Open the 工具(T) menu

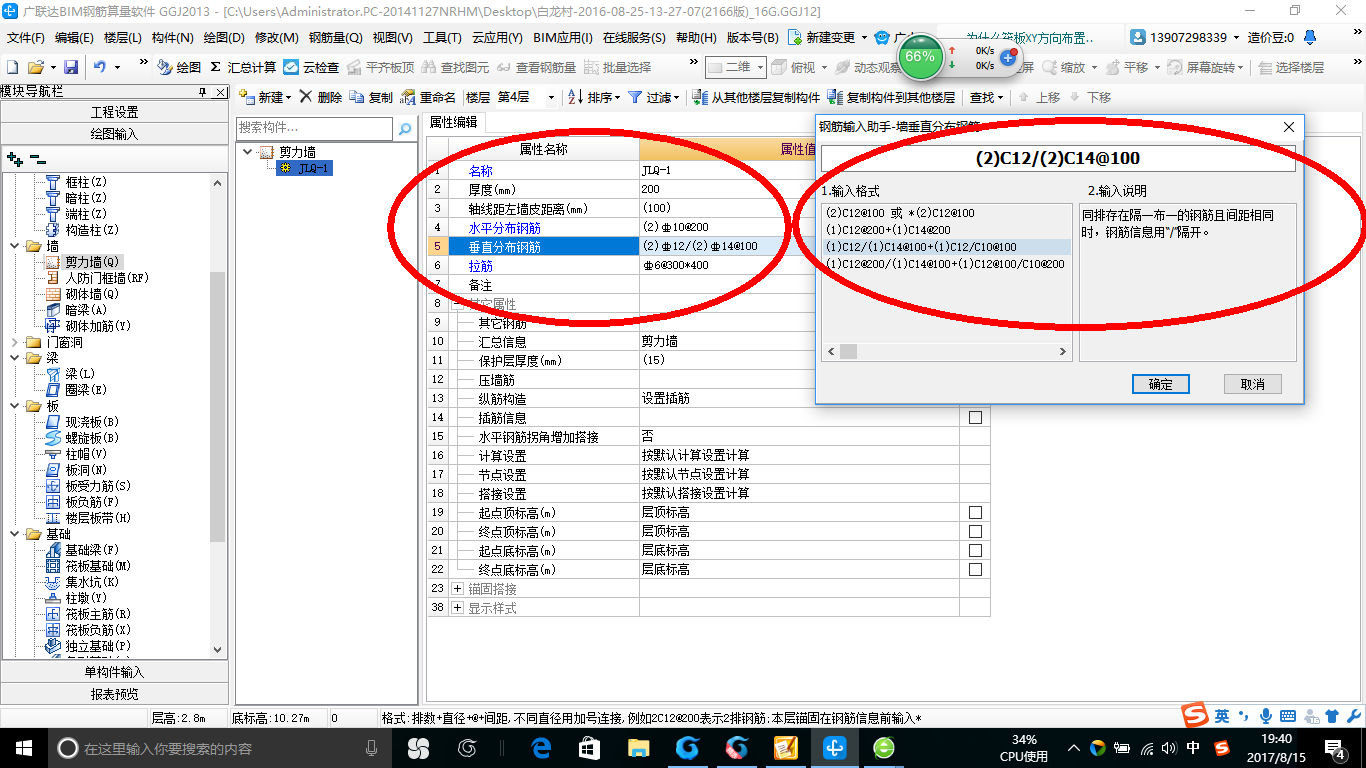tap(442, 38)
